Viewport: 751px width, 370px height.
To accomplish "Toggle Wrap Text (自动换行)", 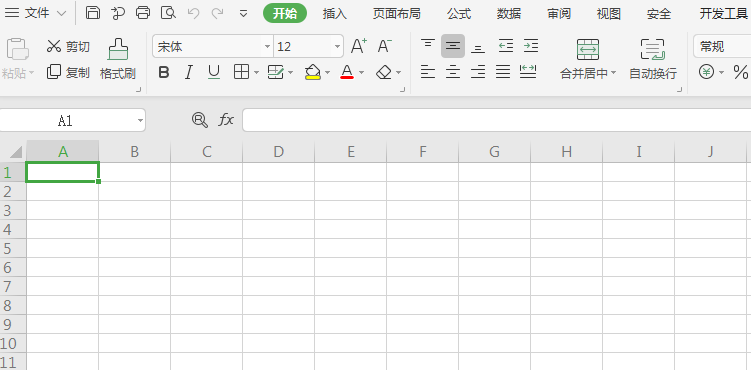I will point(653,59).
